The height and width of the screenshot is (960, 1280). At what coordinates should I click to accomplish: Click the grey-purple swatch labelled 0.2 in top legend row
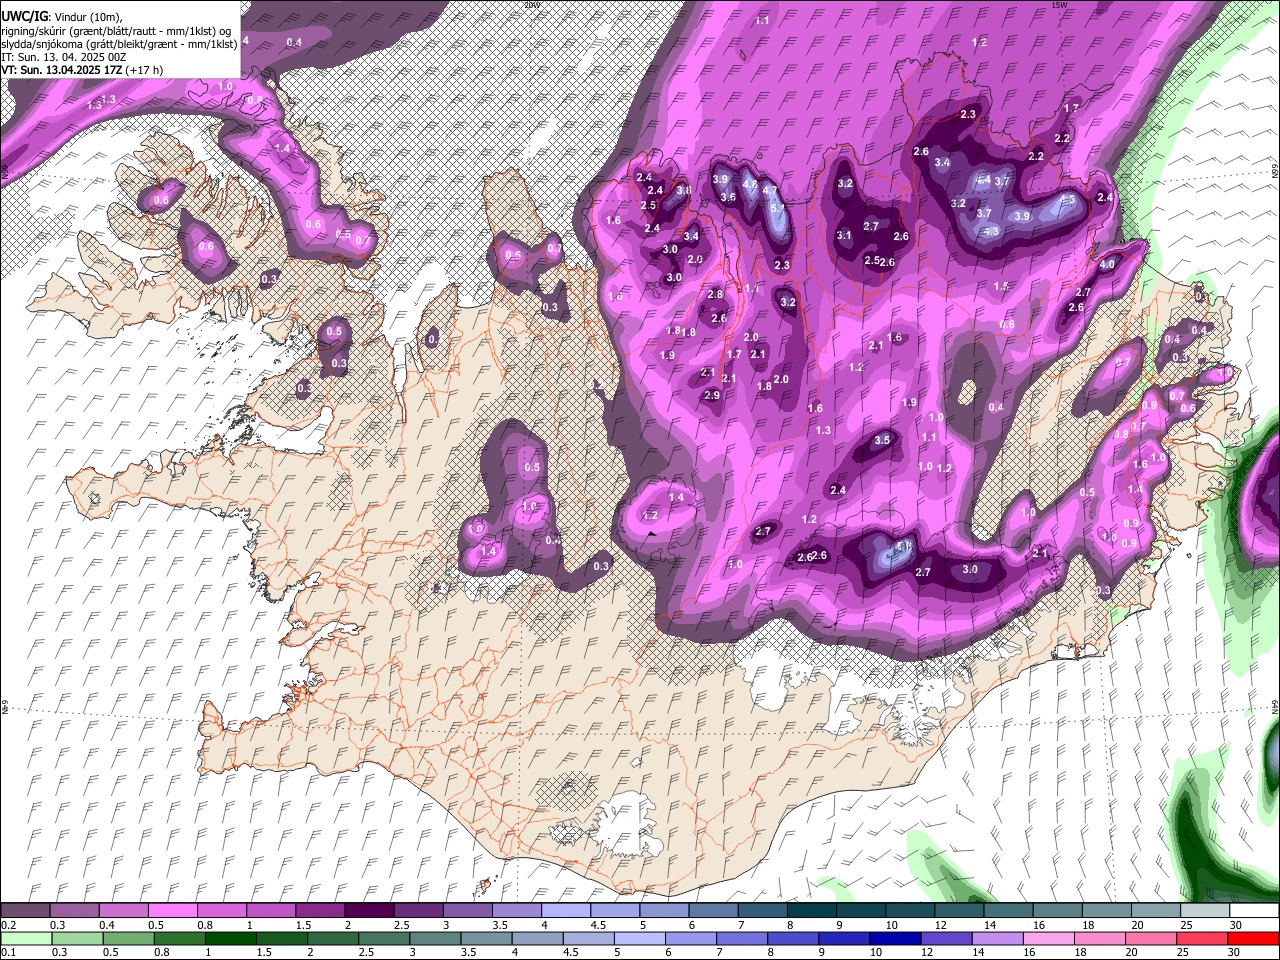point(26,911)
